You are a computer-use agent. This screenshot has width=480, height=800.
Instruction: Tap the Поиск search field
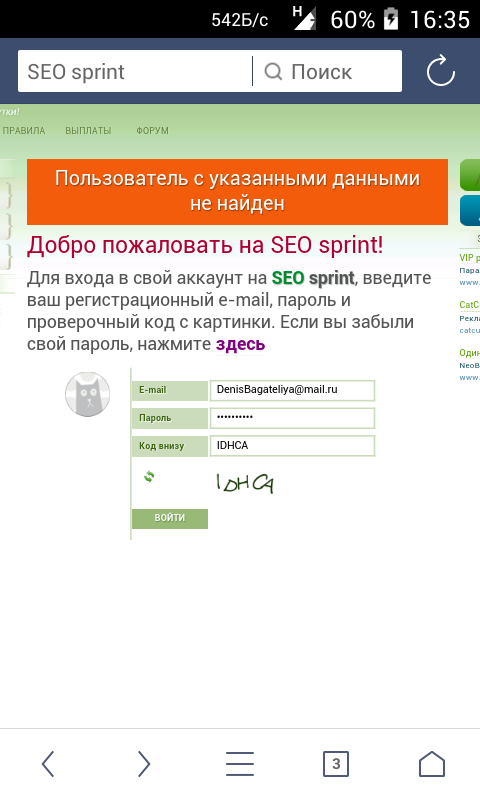(x=328, y=71)
